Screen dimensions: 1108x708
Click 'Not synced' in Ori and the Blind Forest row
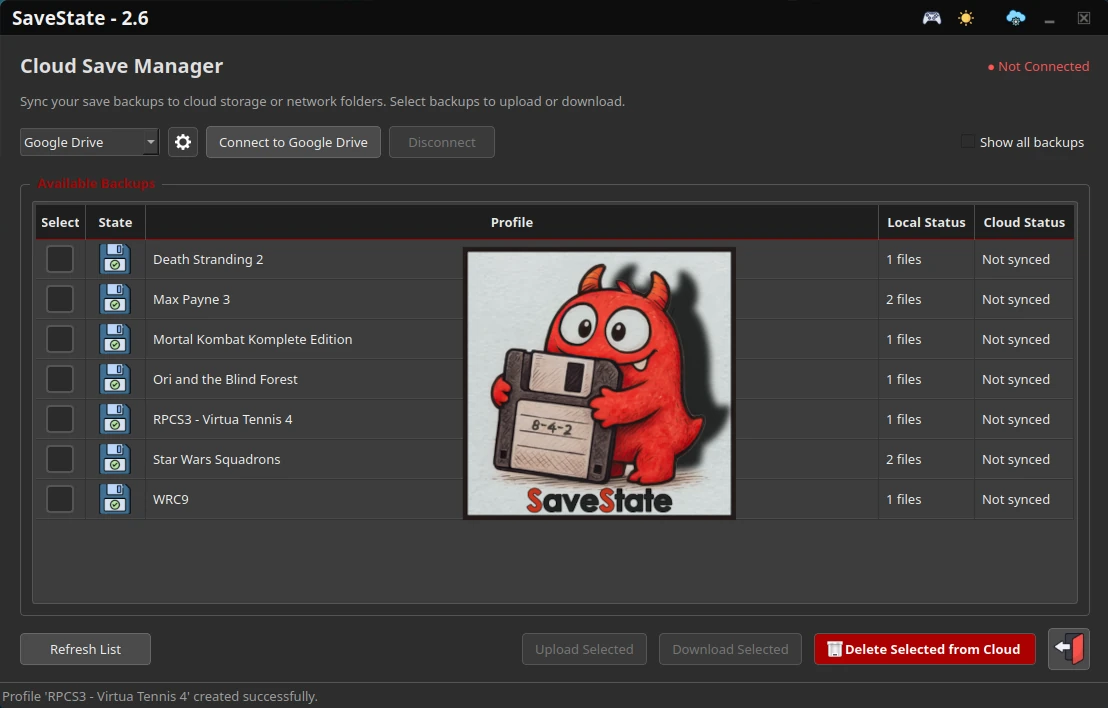(1015, 379)
